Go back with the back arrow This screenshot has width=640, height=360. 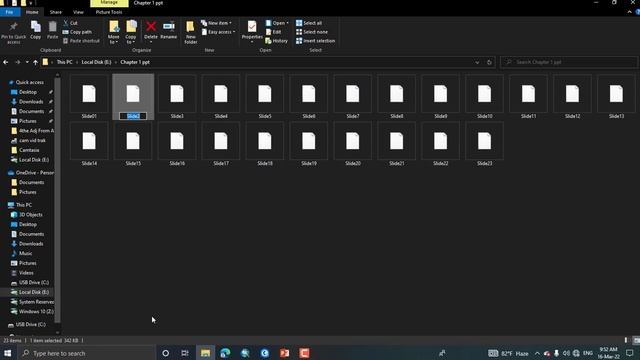pyautogui.click(x=6, y=62)
